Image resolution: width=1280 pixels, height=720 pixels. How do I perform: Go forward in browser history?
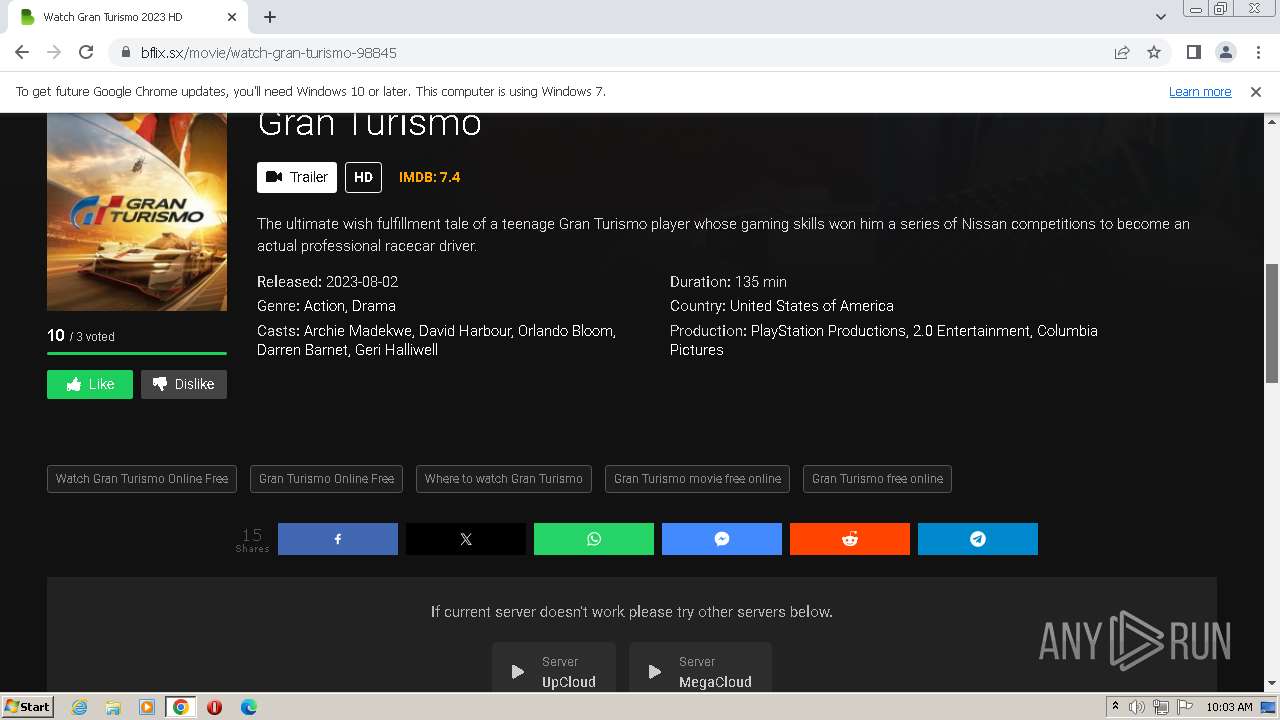54,52
